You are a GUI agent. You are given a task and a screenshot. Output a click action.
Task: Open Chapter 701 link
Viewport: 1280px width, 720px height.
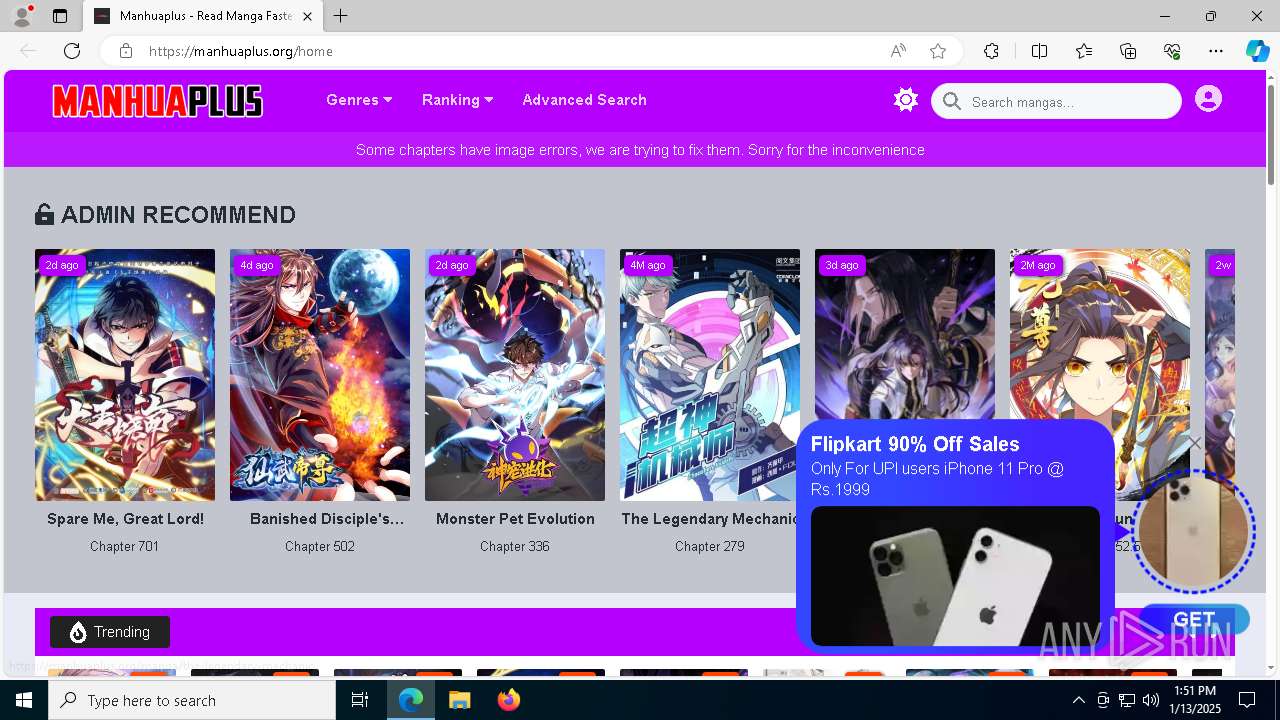click(x=125, y=546)
